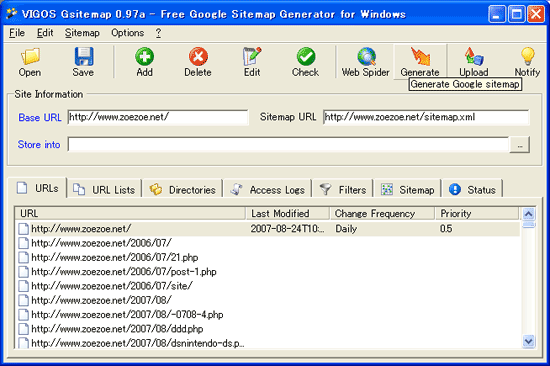
Task: Close the VIGOS Gsitemap window
Action: pyautogui.click(x=536, y=14)
